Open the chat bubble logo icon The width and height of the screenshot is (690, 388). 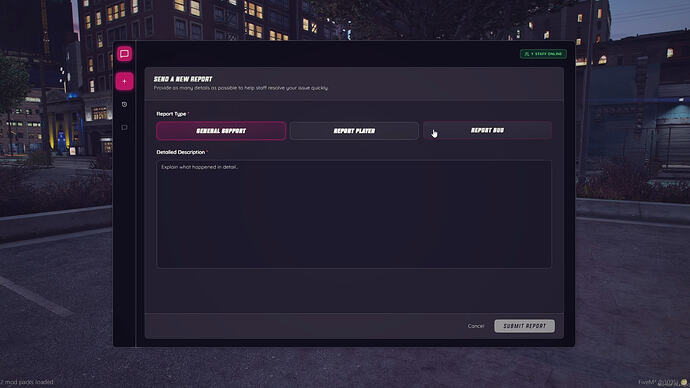coord(125,54)
